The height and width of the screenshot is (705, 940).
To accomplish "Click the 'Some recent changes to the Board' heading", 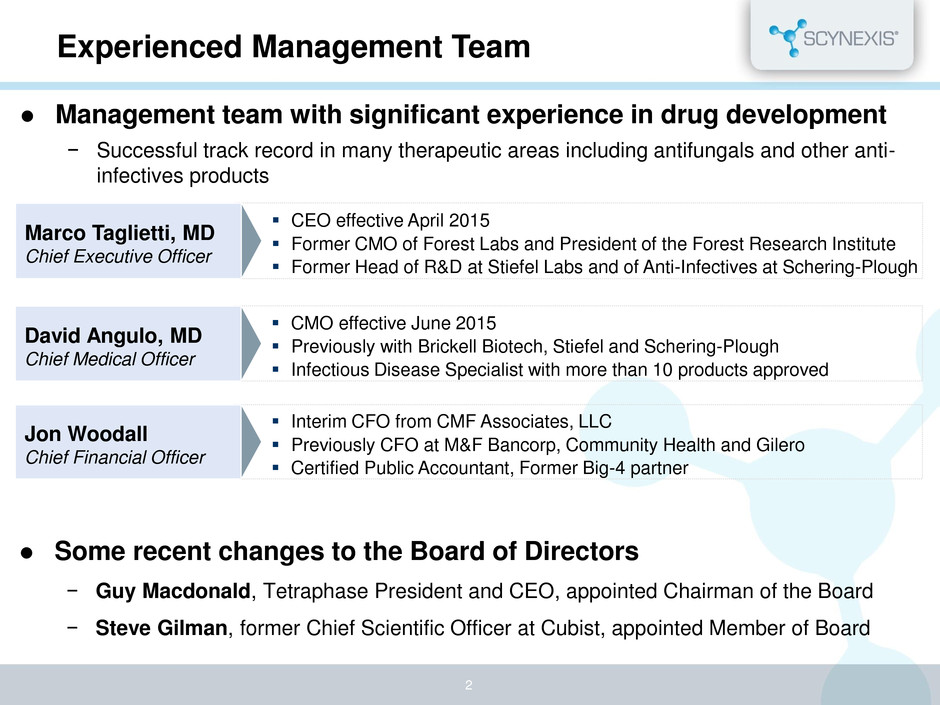I will coord(346,551).
